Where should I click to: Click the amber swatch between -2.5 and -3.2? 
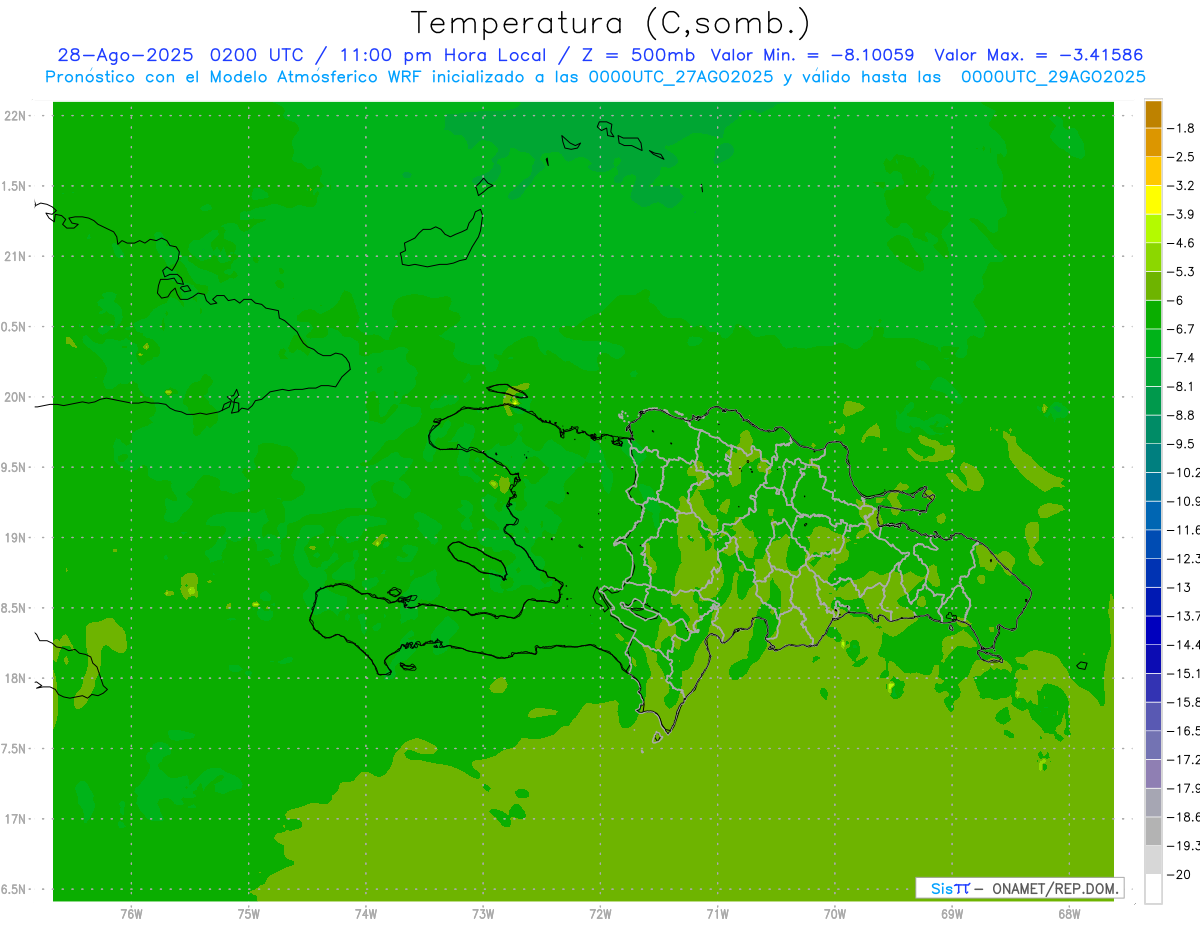point(1153,171)
